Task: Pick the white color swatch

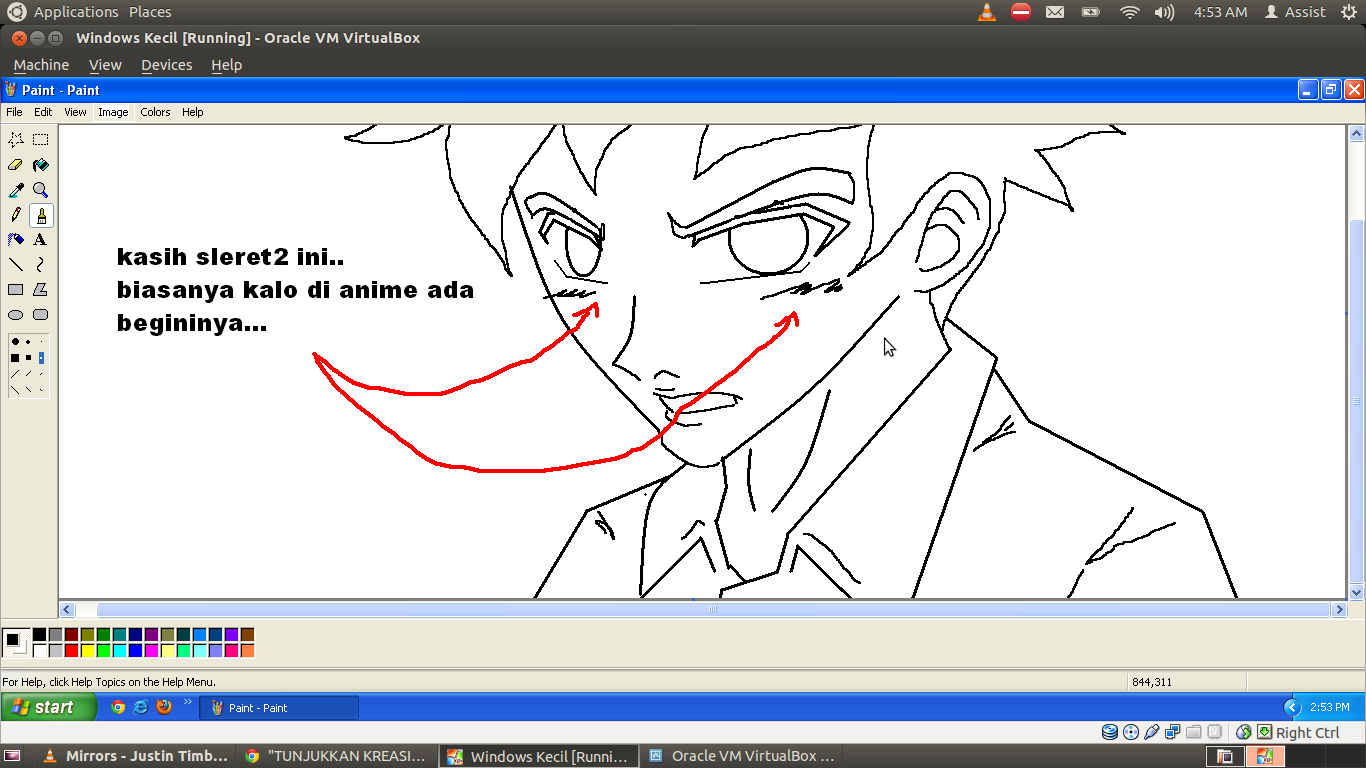Action: pyautogui.click(x=39, y=651)
